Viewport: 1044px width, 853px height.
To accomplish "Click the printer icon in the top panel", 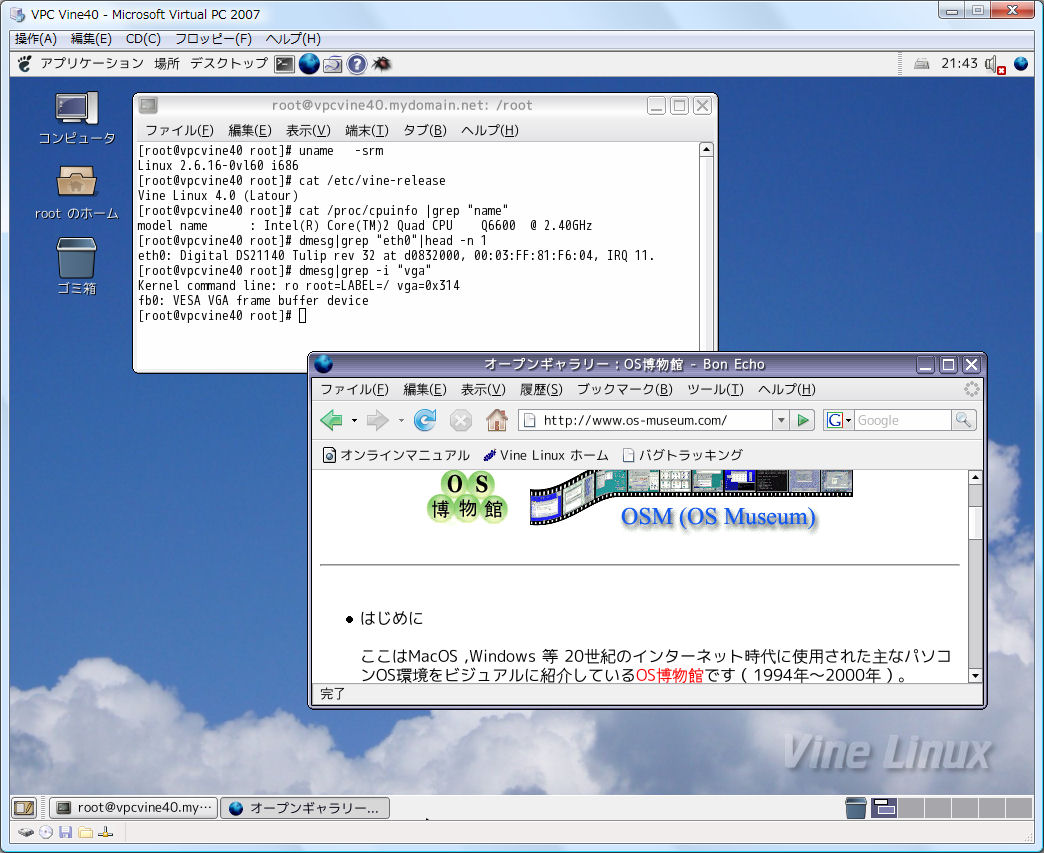I will (x=921, y=64).
